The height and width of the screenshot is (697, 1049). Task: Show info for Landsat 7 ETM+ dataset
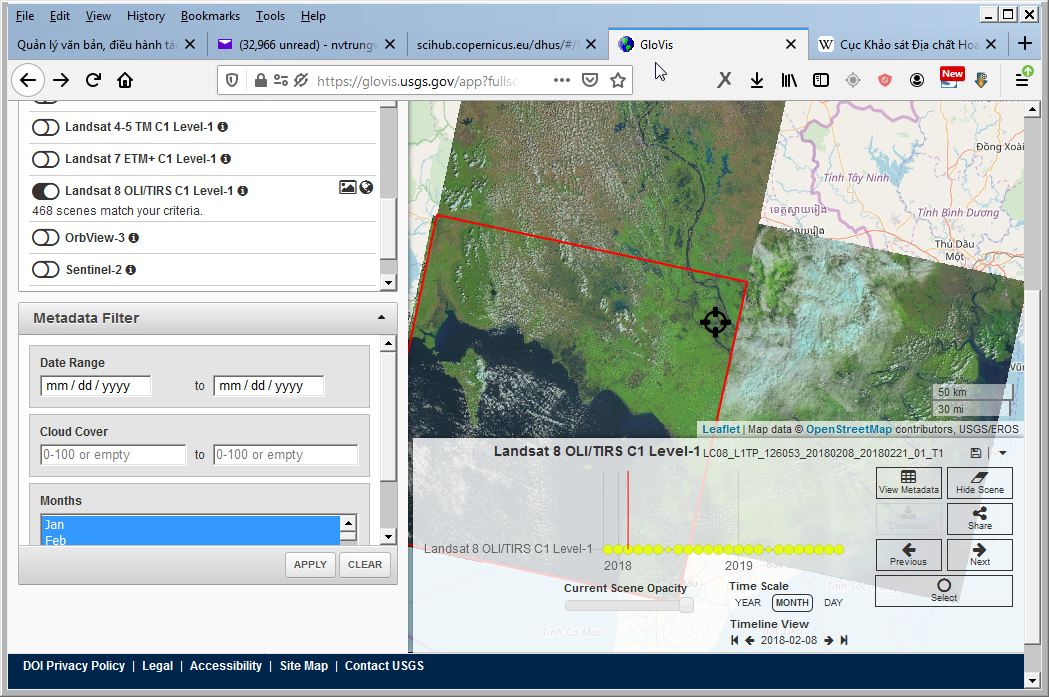pyautogui.click(x=226, y=159)
